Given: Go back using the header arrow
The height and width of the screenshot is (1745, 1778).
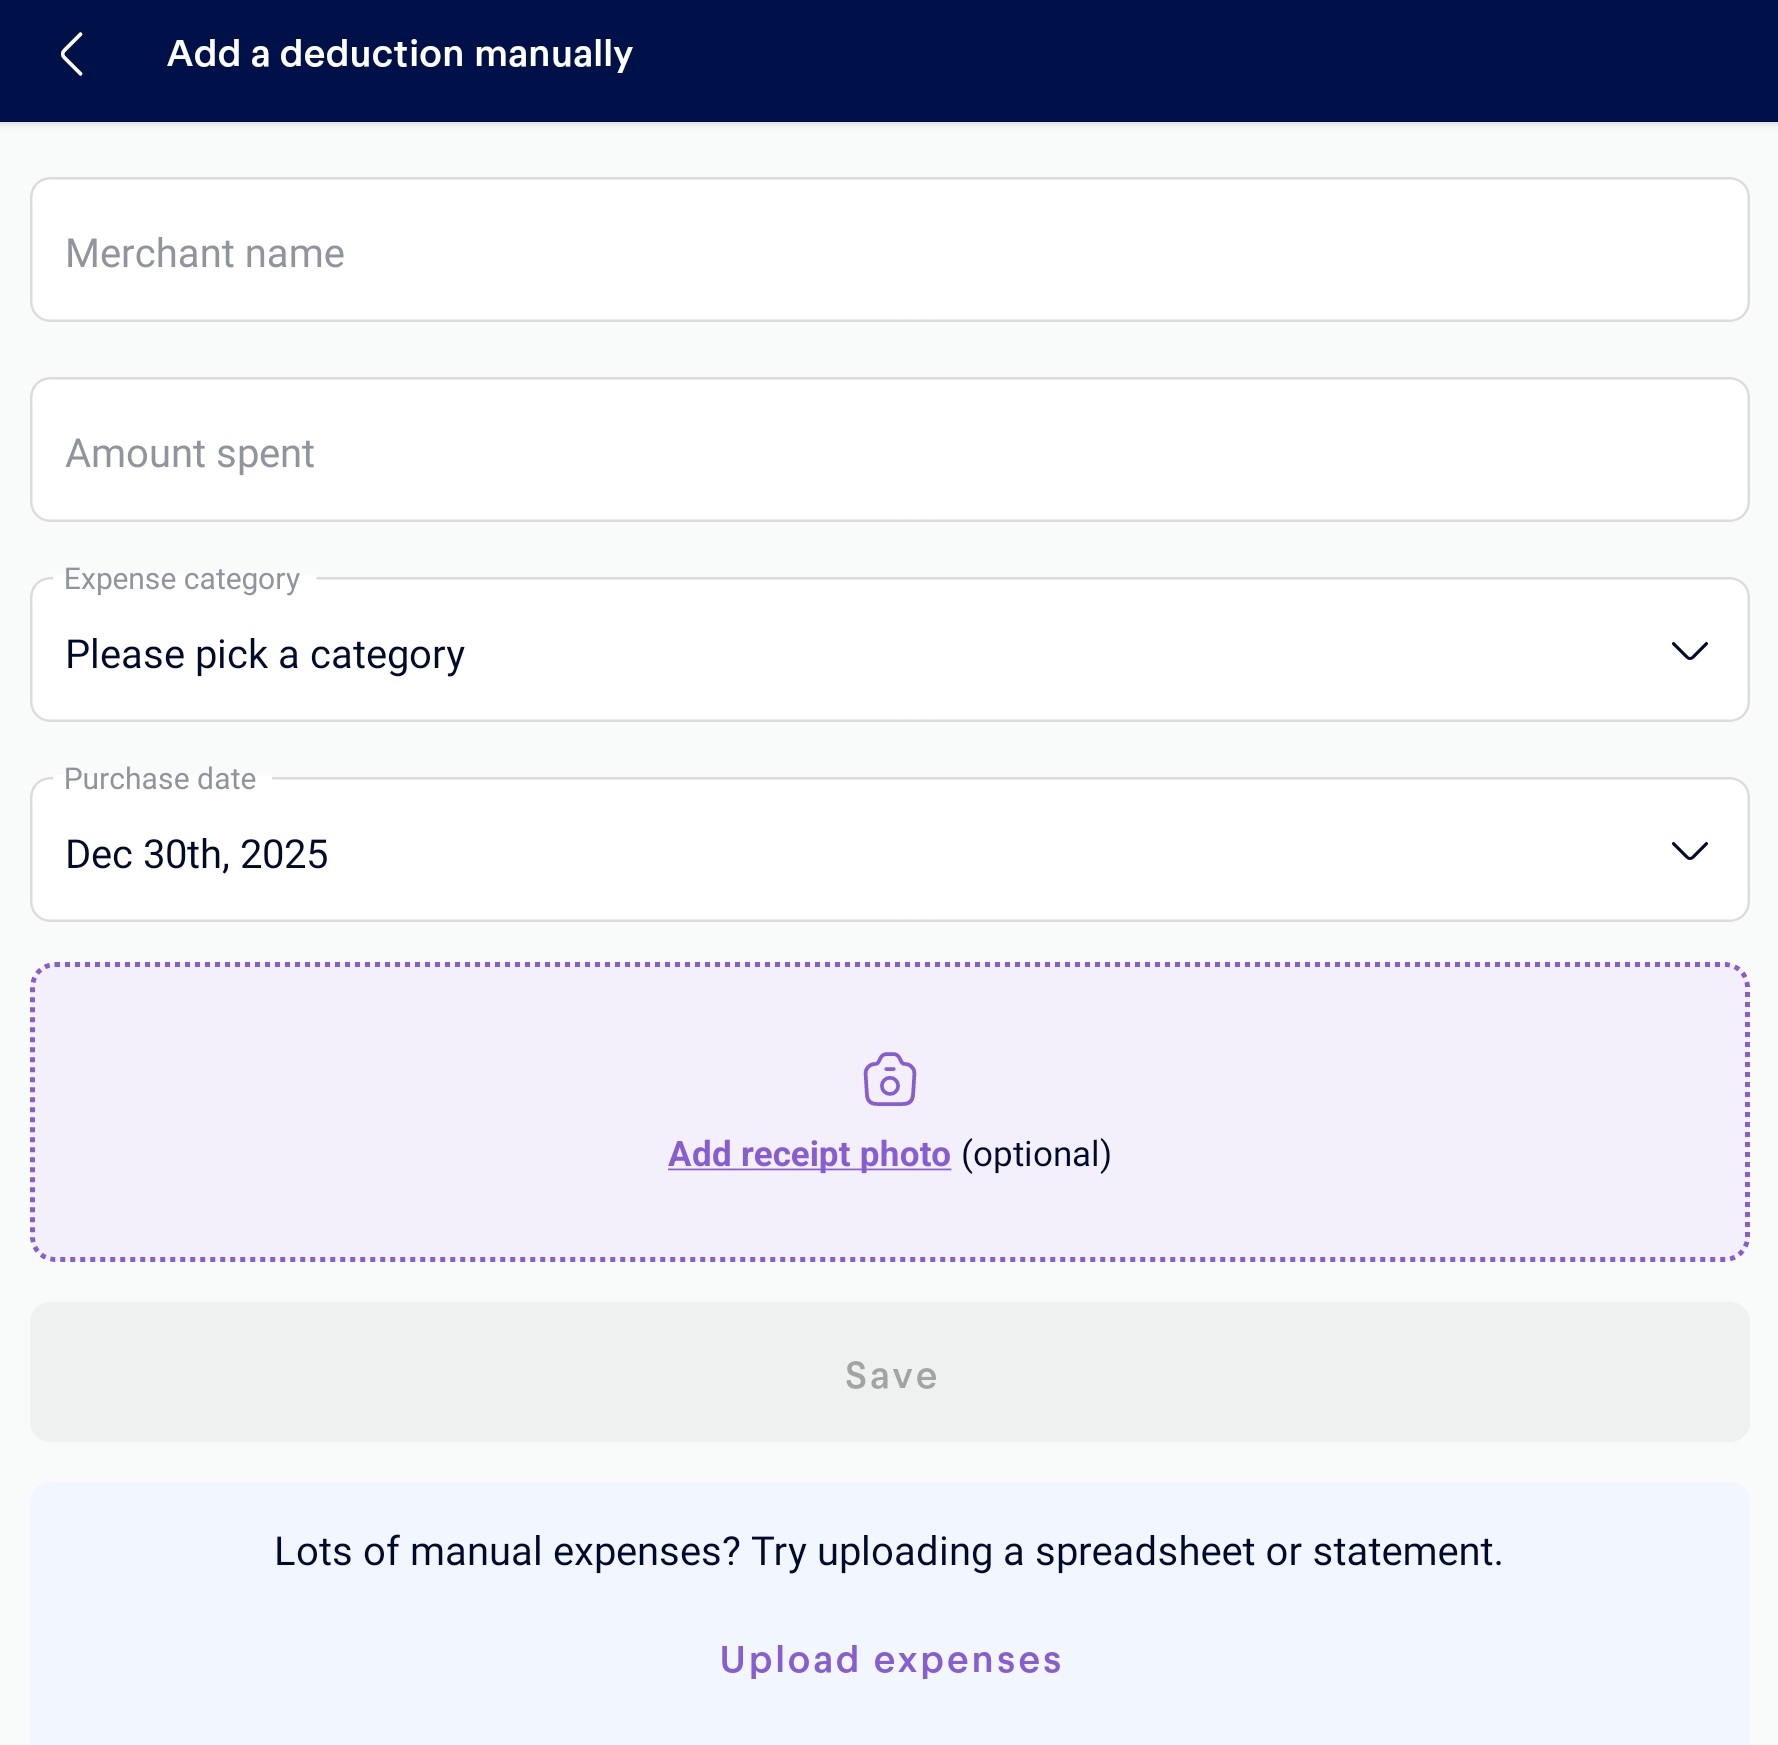Looking at the screenshot, I should [x=72, y=54].
